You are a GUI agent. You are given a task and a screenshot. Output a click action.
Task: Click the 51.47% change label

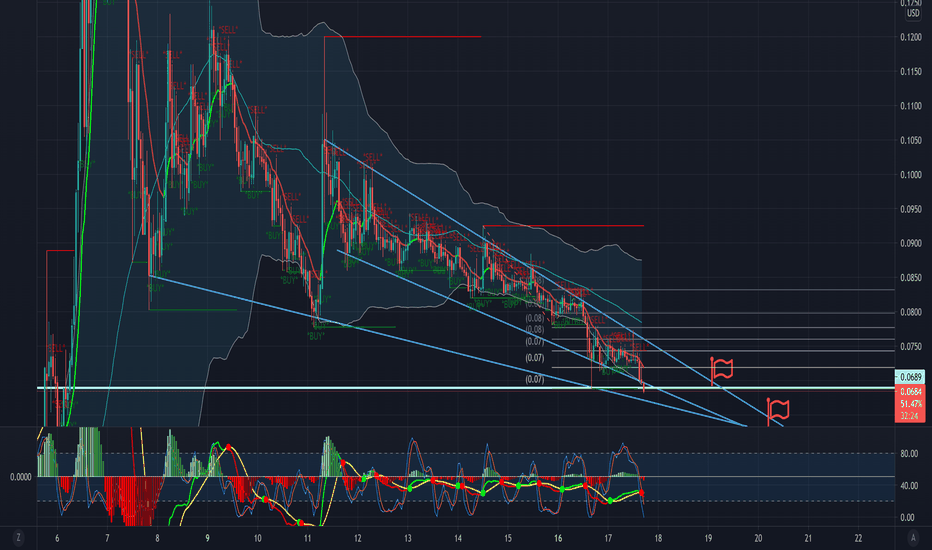[910, 404]
